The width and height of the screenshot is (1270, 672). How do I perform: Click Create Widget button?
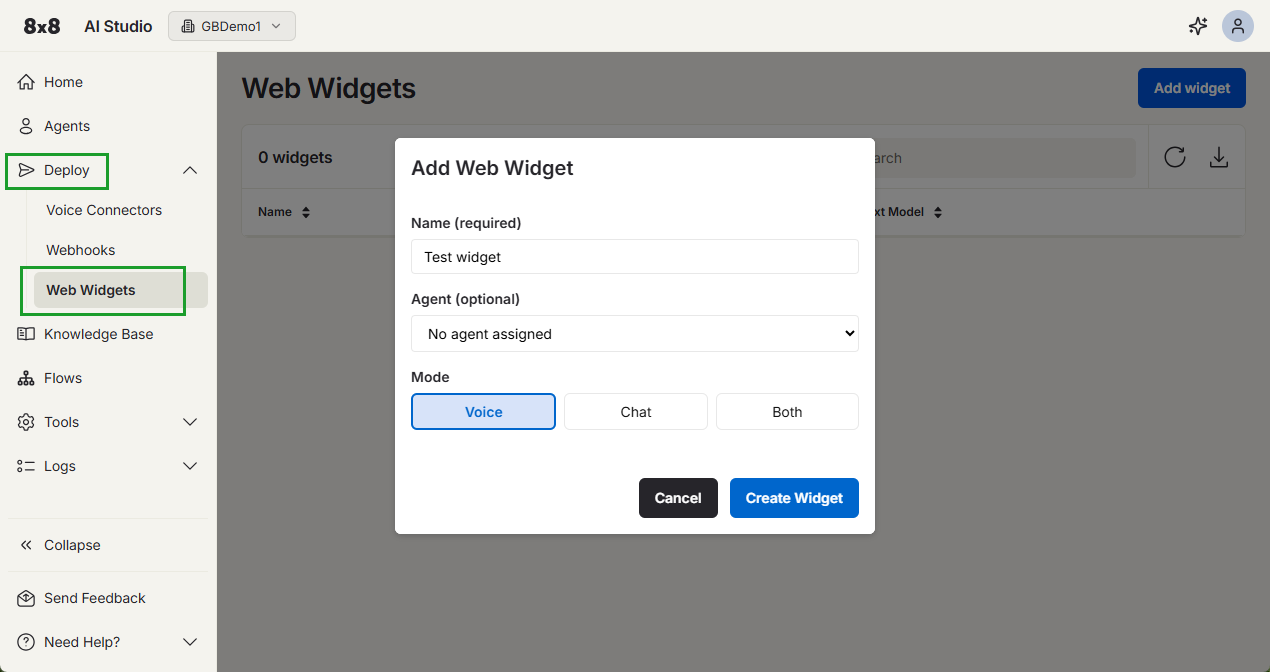point(794,498)
